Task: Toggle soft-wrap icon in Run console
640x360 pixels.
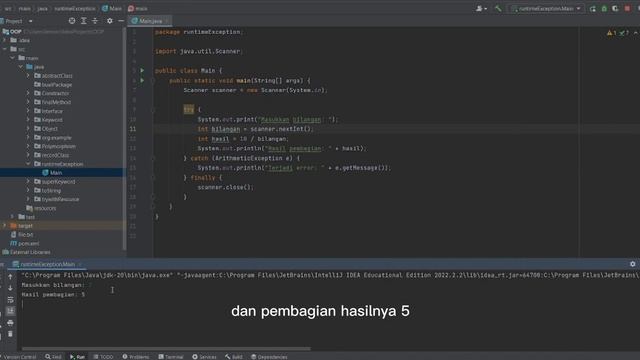Action: [x=11, y=300]
